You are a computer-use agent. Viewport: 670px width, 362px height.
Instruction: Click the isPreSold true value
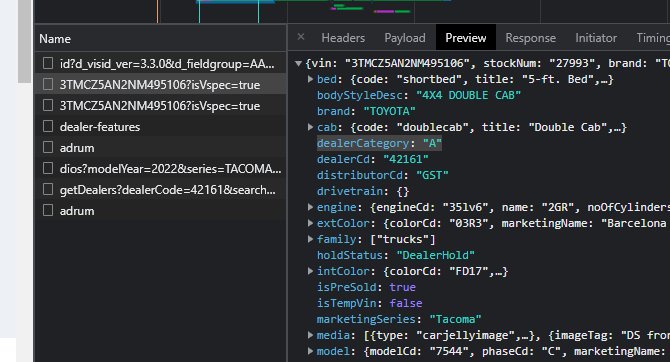pyautogui.click(x=402, y=287)
